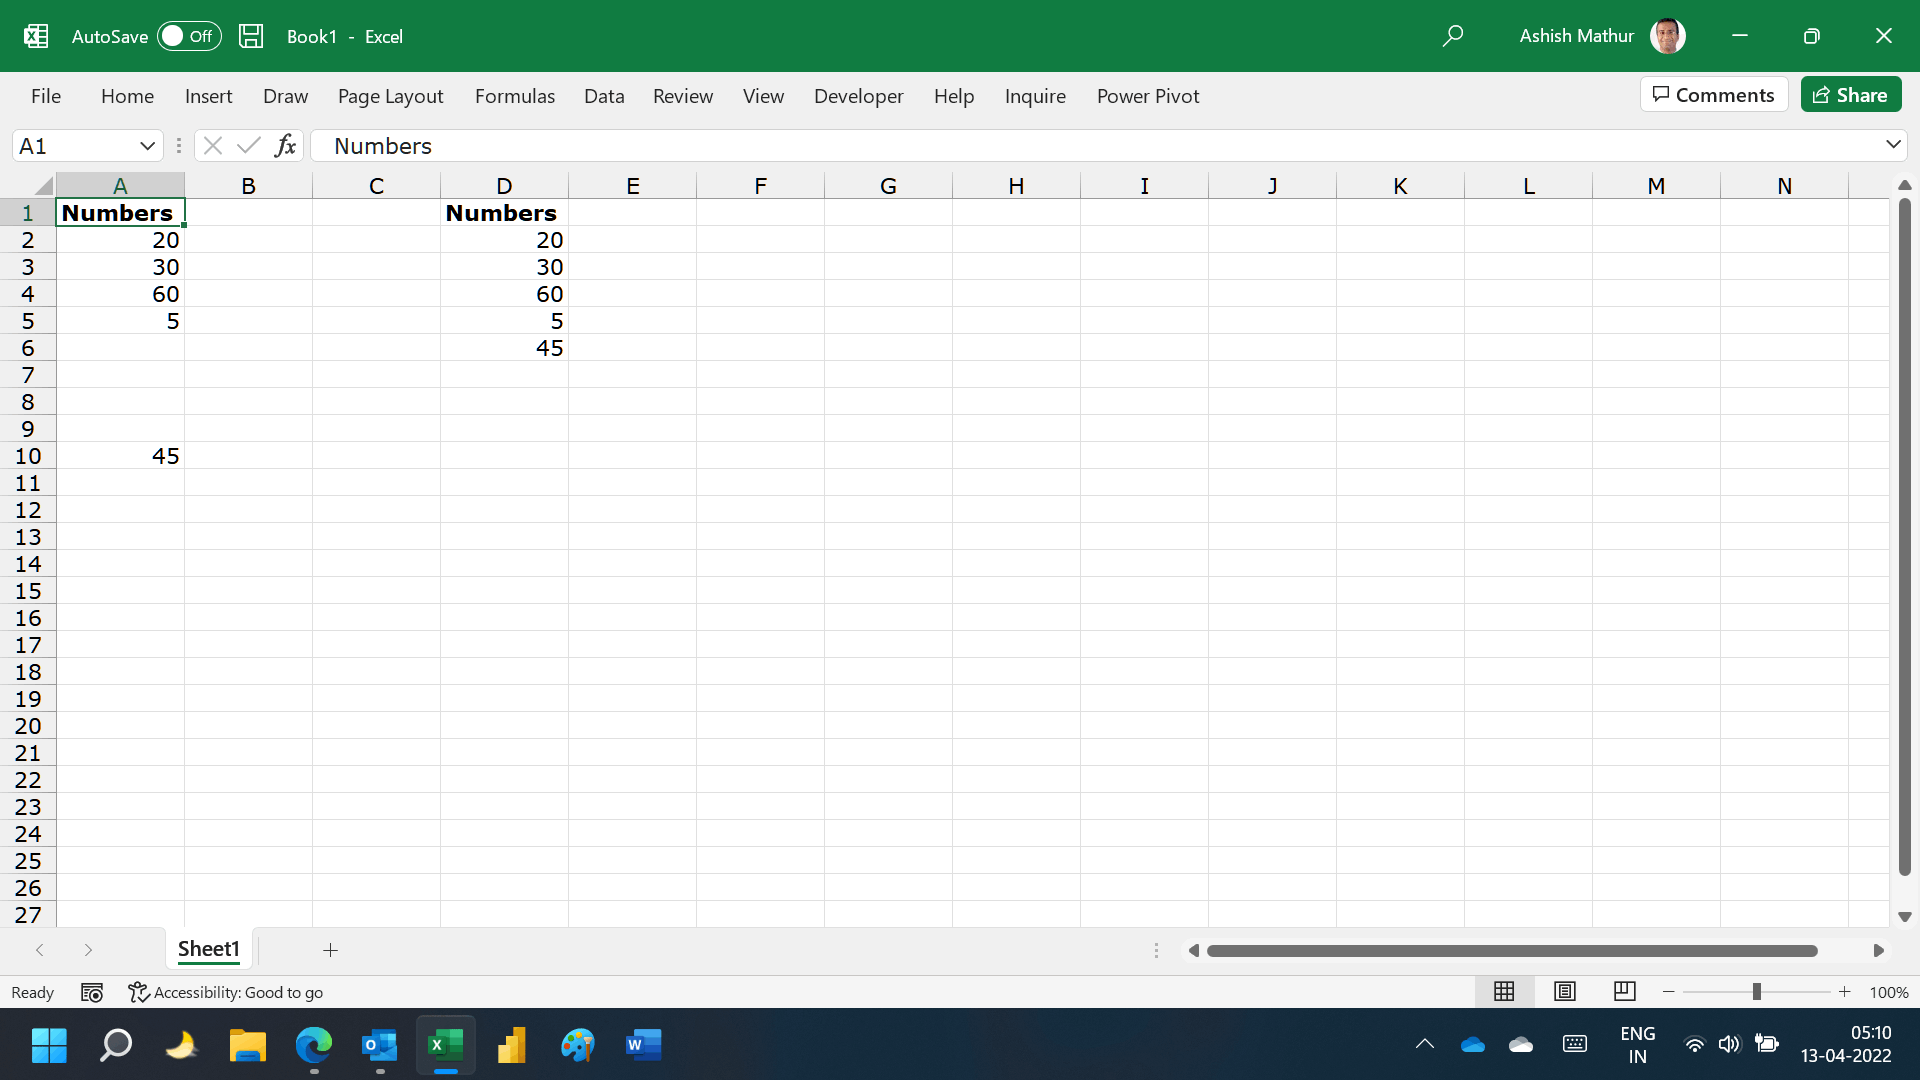Toggle the AutoSave switch
This screenshot has width=1920, height=1080.
189,36
